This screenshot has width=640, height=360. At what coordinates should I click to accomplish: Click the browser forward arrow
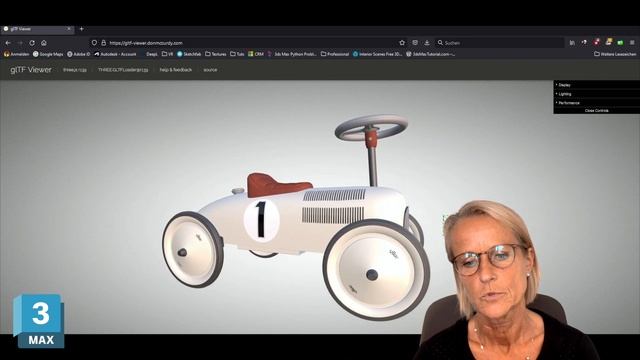tap(20, 43)
